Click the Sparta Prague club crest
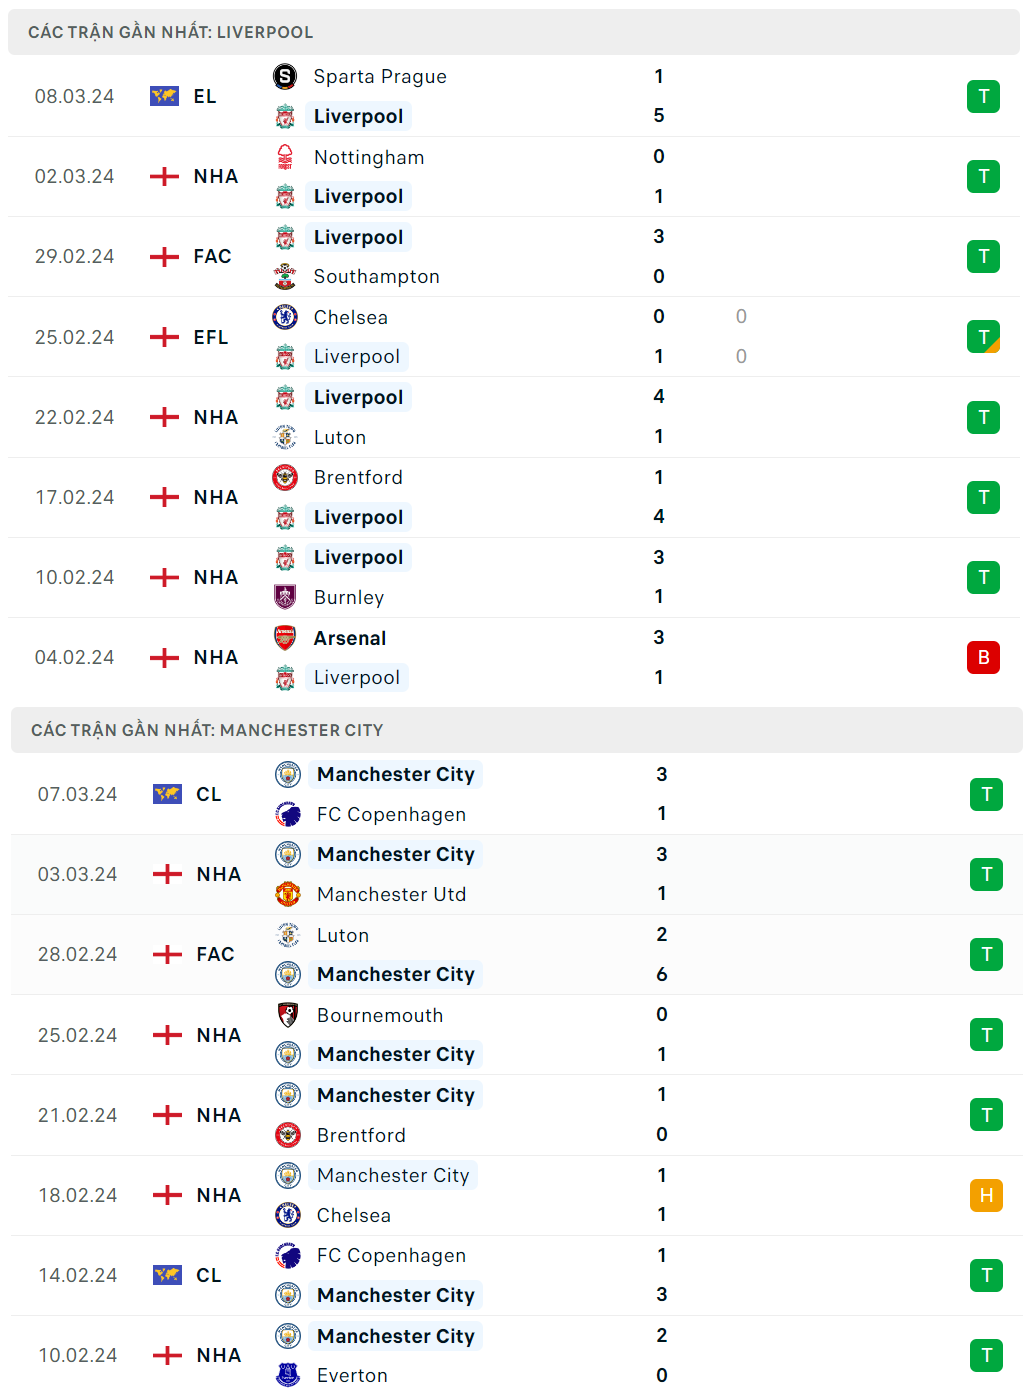1026x1391 pixels. (x=285, y=76)
